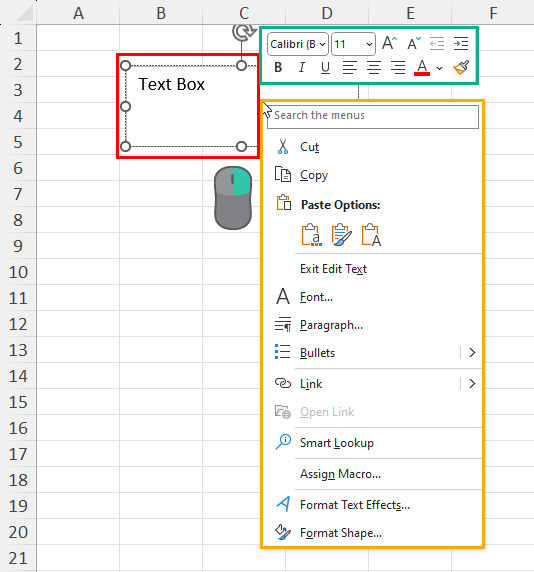Select column A header

pos(78,13)
